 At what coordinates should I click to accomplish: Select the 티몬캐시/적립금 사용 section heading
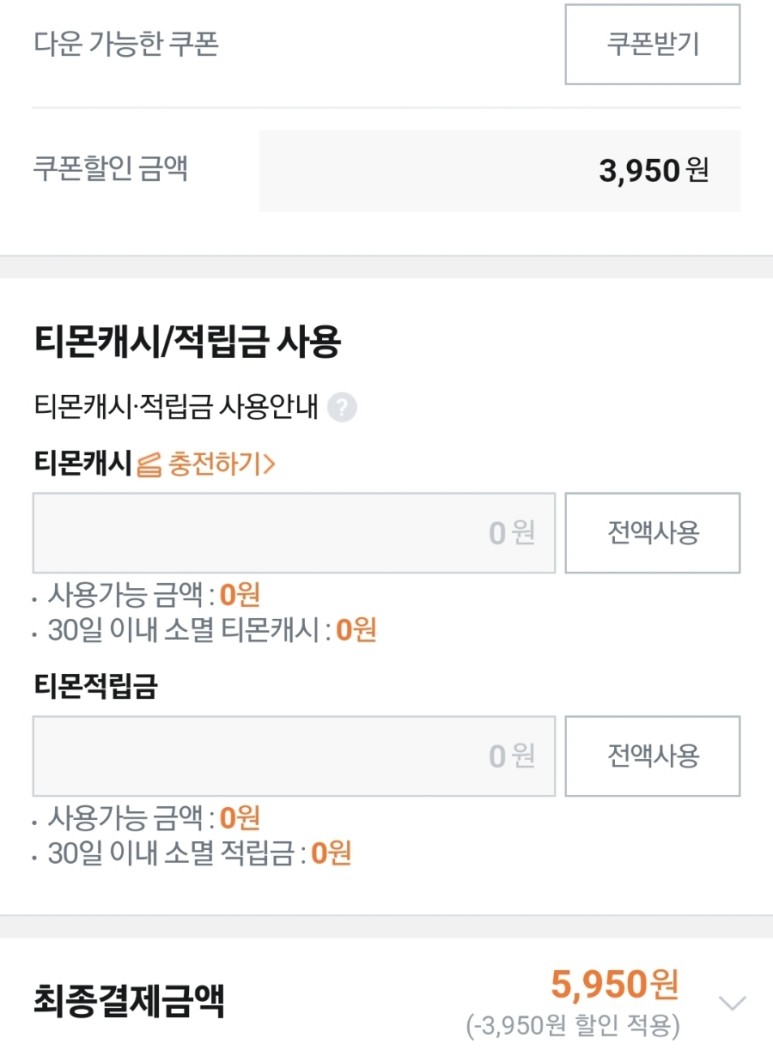click(x=188, y=342)
